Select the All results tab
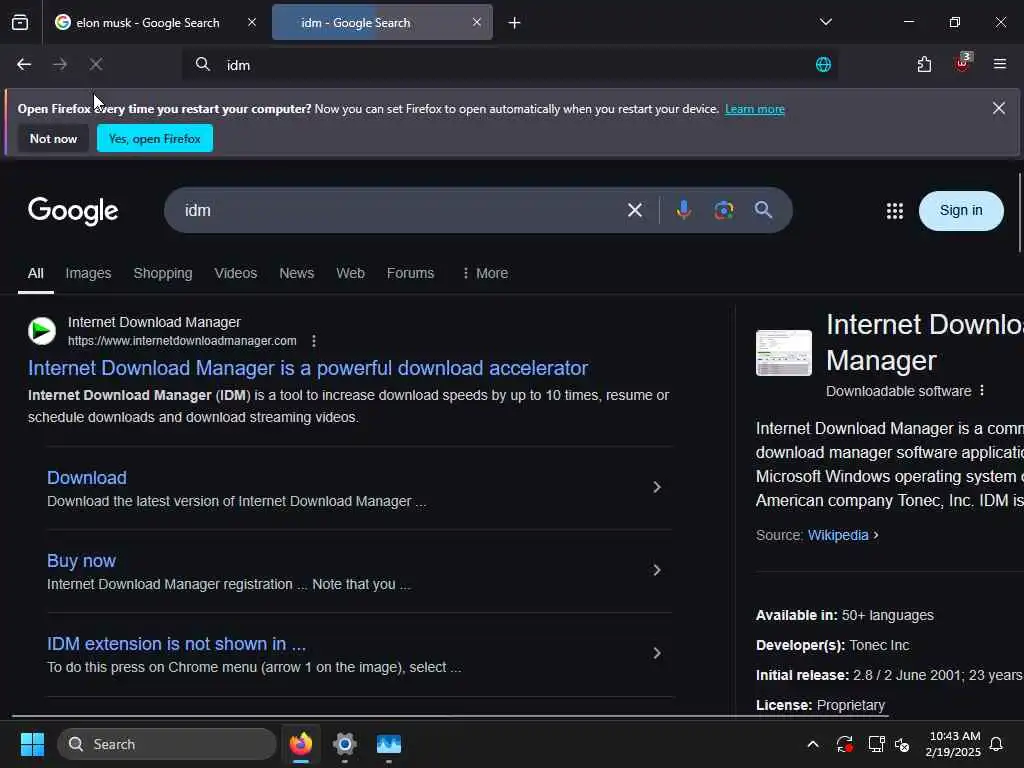1024x768 pixels. [36, 273]
